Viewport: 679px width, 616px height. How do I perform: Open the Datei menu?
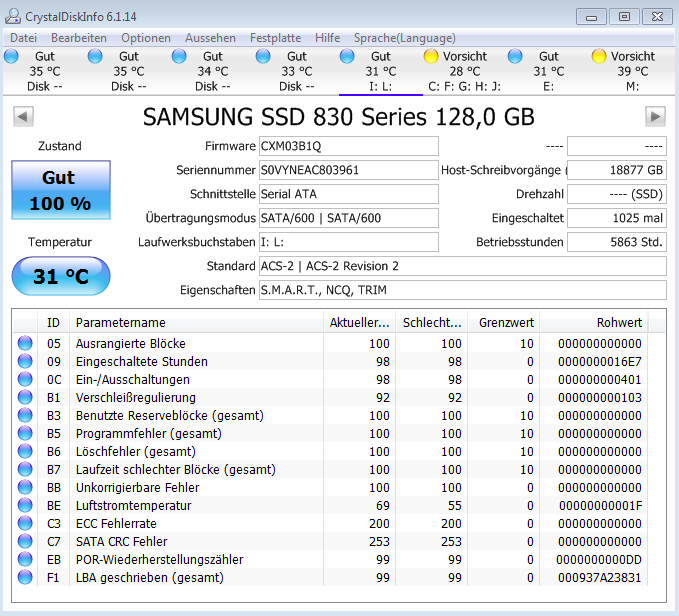(x=23, y=38)
